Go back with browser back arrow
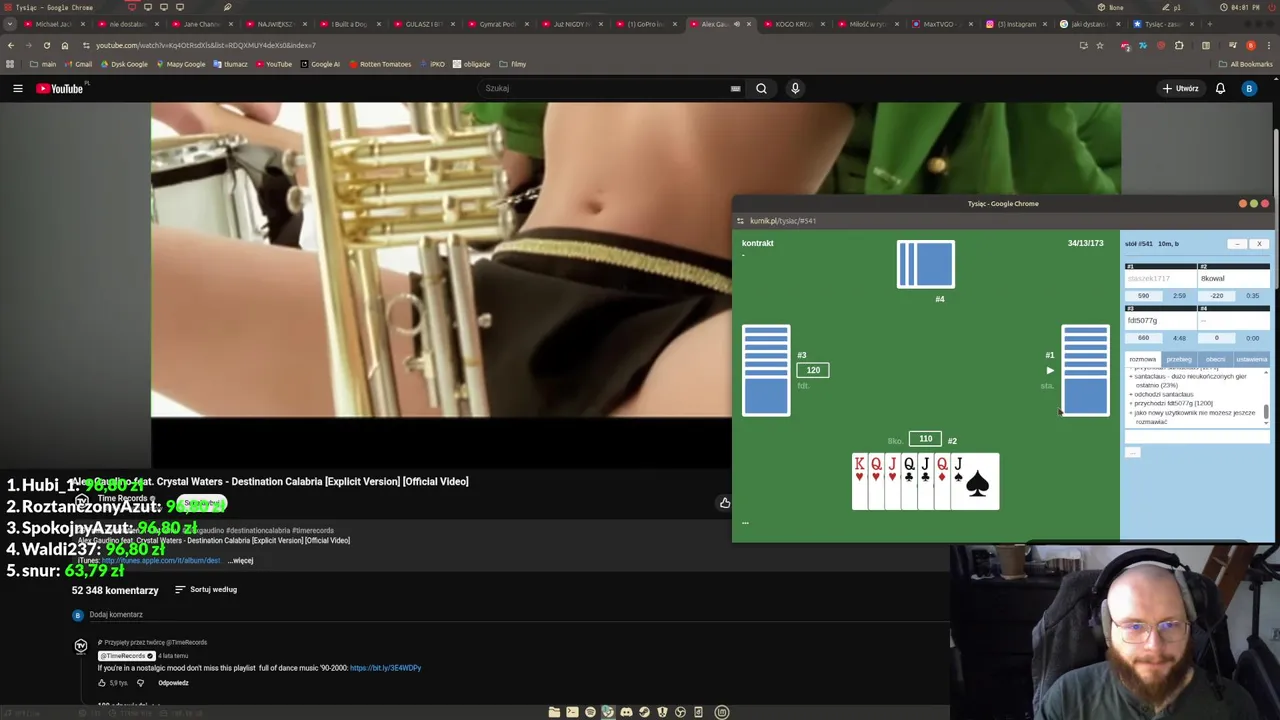The image size is (1280, 720). click(10, 45)
